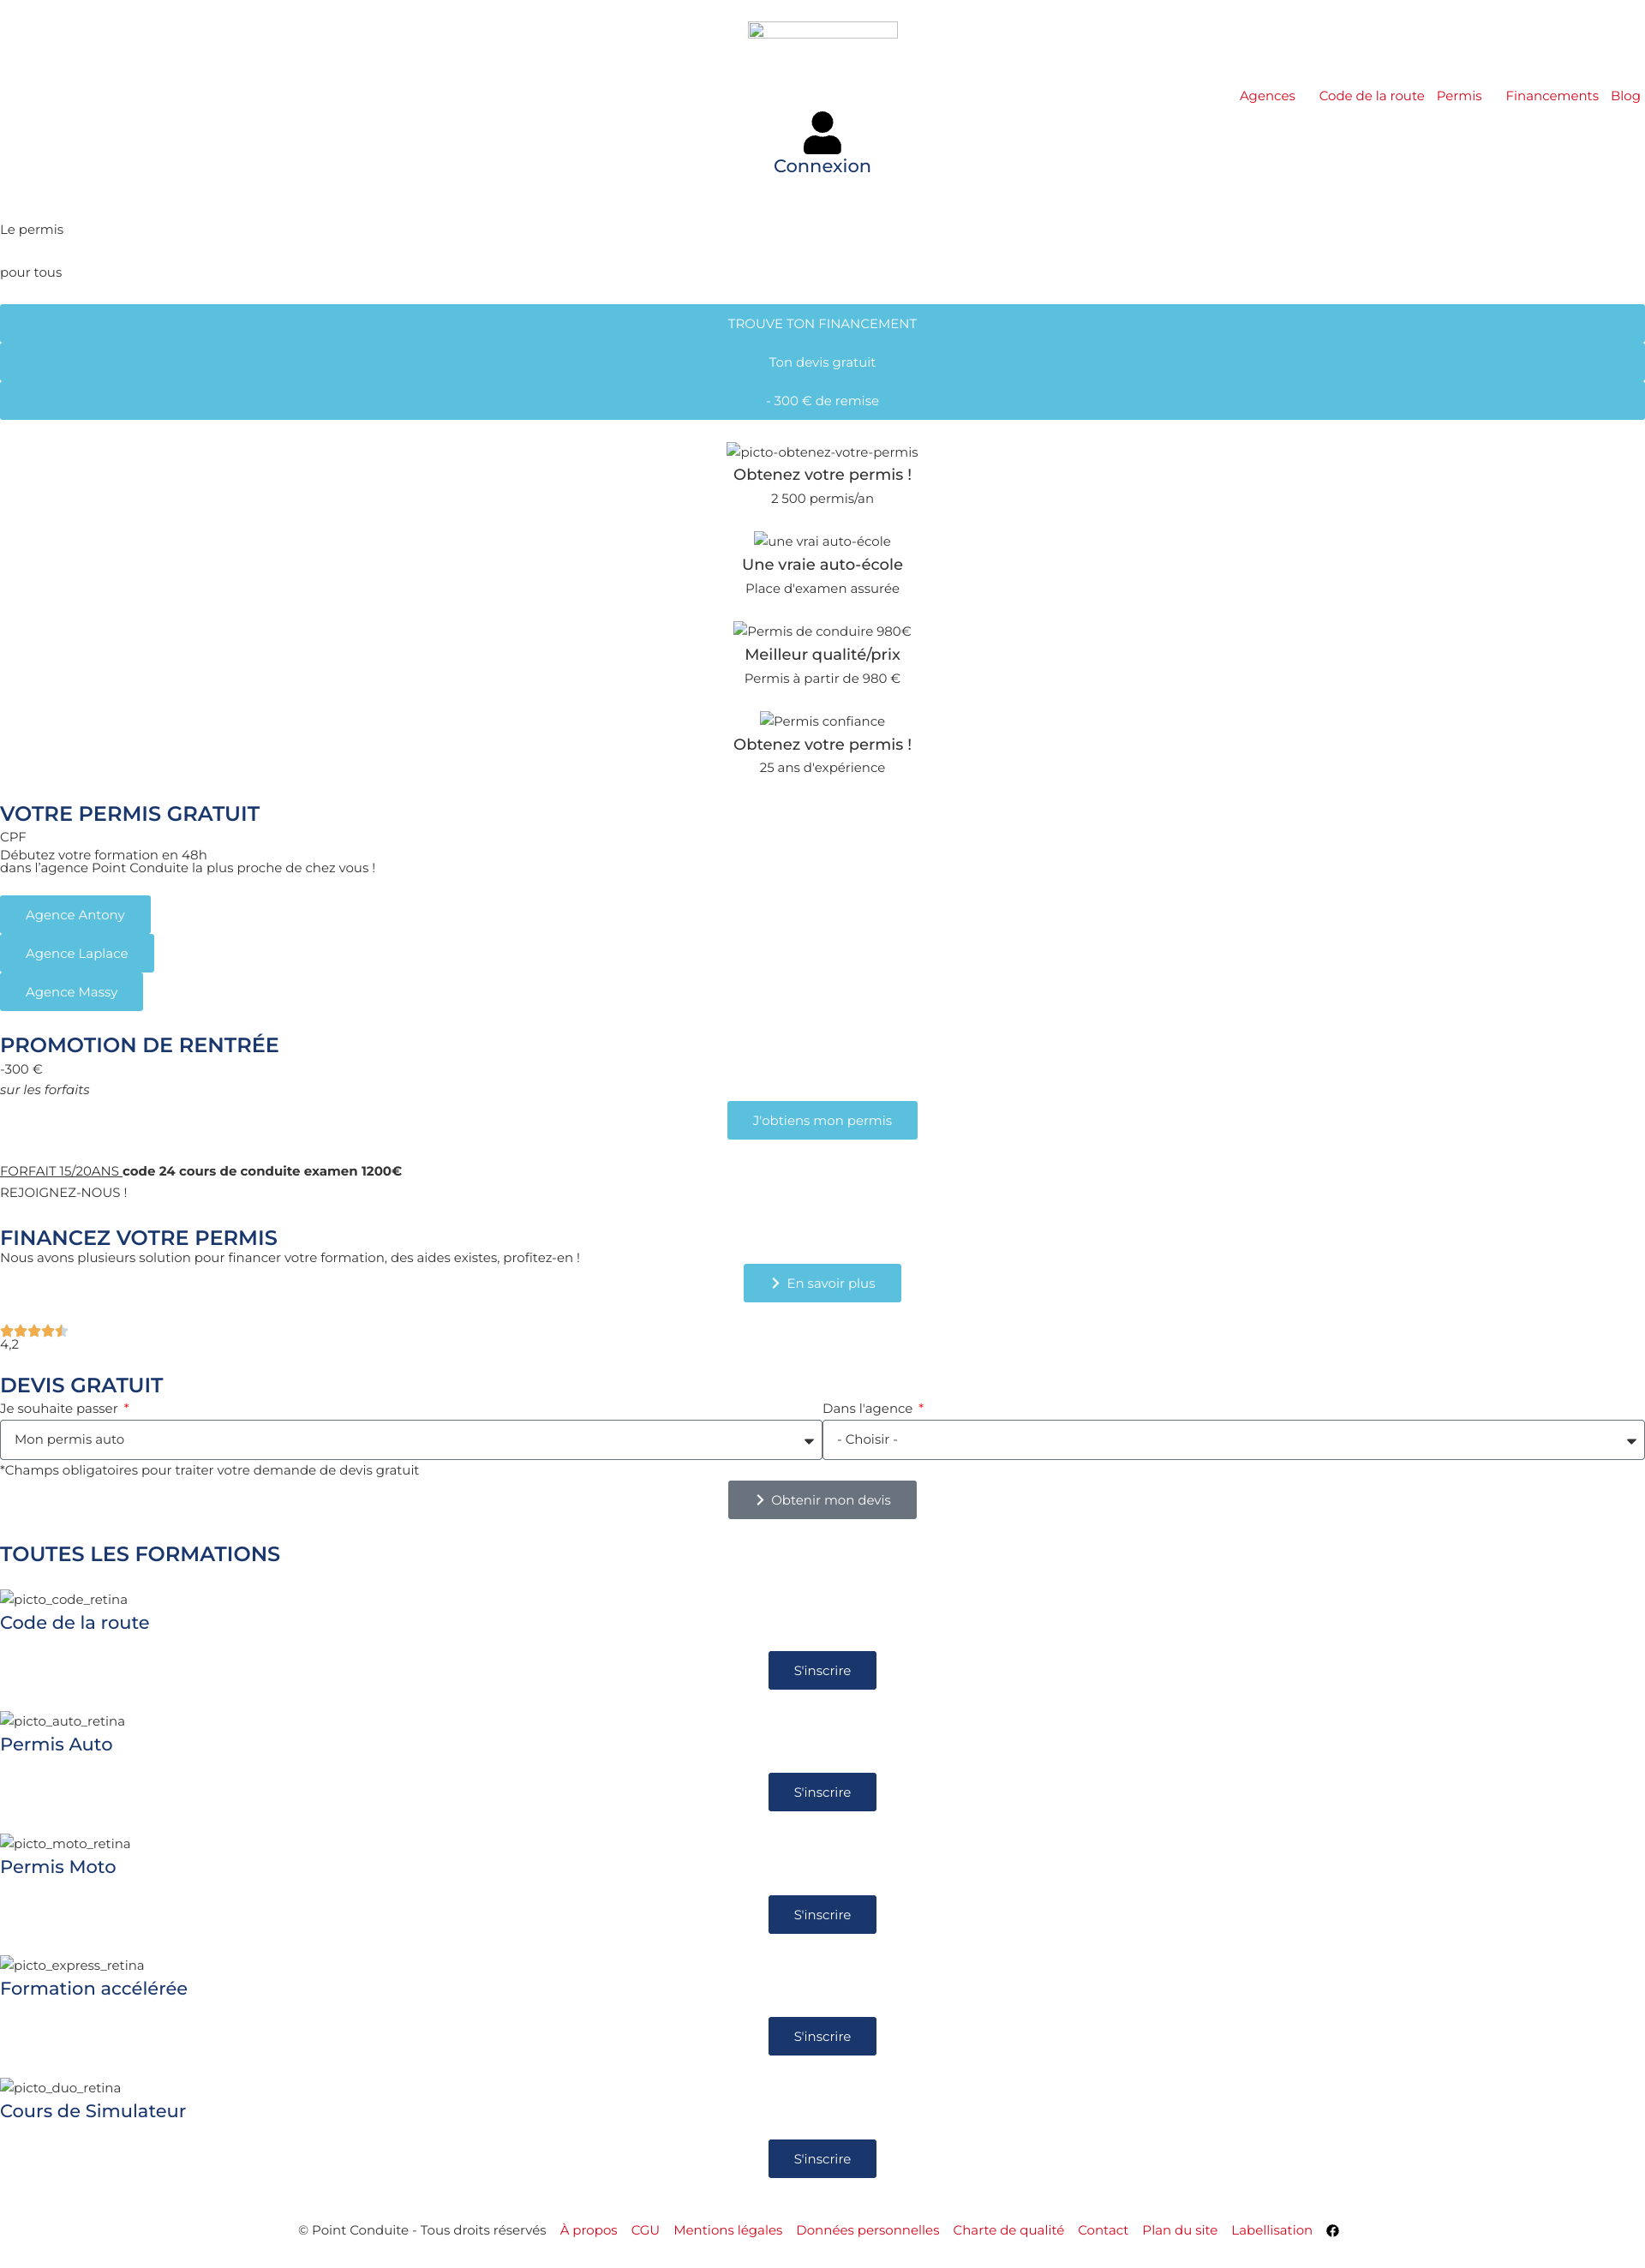1645x2268 pixels.
Task: Open 'Formation accélérée' heading link
Action: (94, 1988)
